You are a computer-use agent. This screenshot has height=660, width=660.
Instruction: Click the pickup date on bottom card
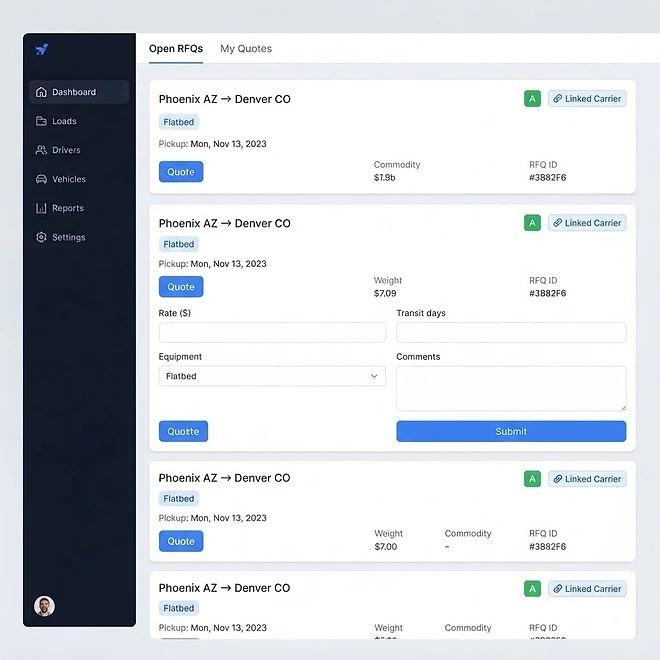point(228,628)
